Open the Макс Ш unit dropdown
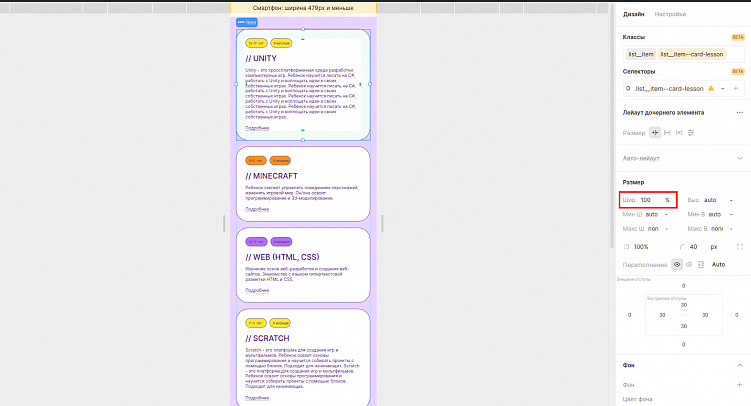 (666, 229)
